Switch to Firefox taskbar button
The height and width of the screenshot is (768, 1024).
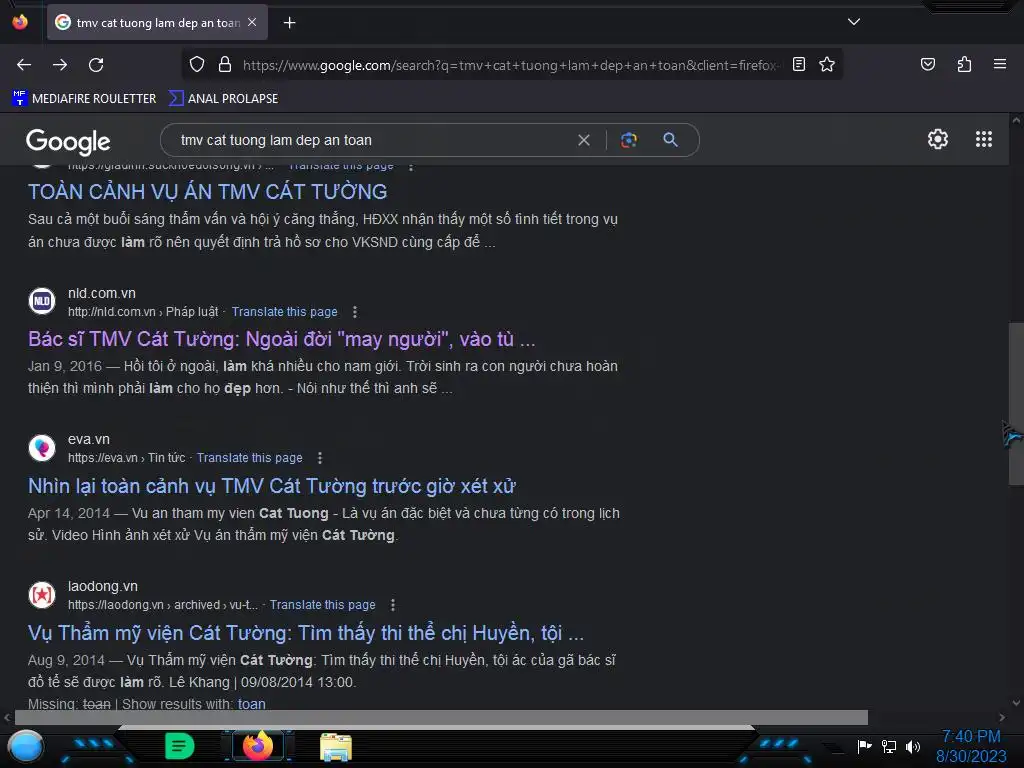(x=257, y=746)
